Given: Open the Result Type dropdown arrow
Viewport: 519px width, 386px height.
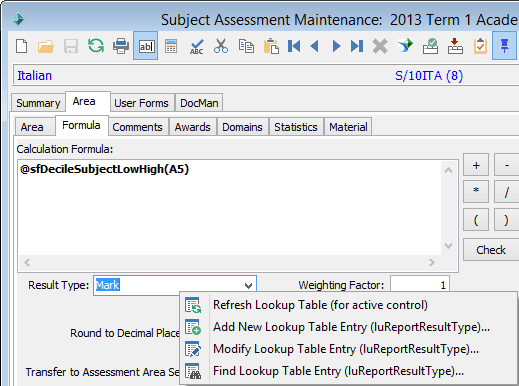Looking at the screenshot, I should tap(248, 285).
